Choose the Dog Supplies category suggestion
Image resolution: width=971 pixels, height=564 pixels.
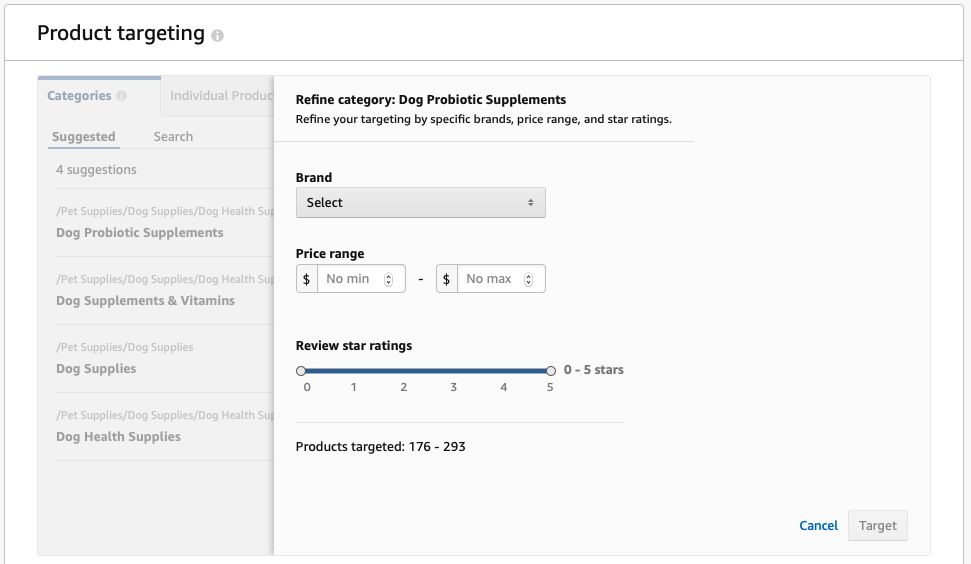pos(96,369)
